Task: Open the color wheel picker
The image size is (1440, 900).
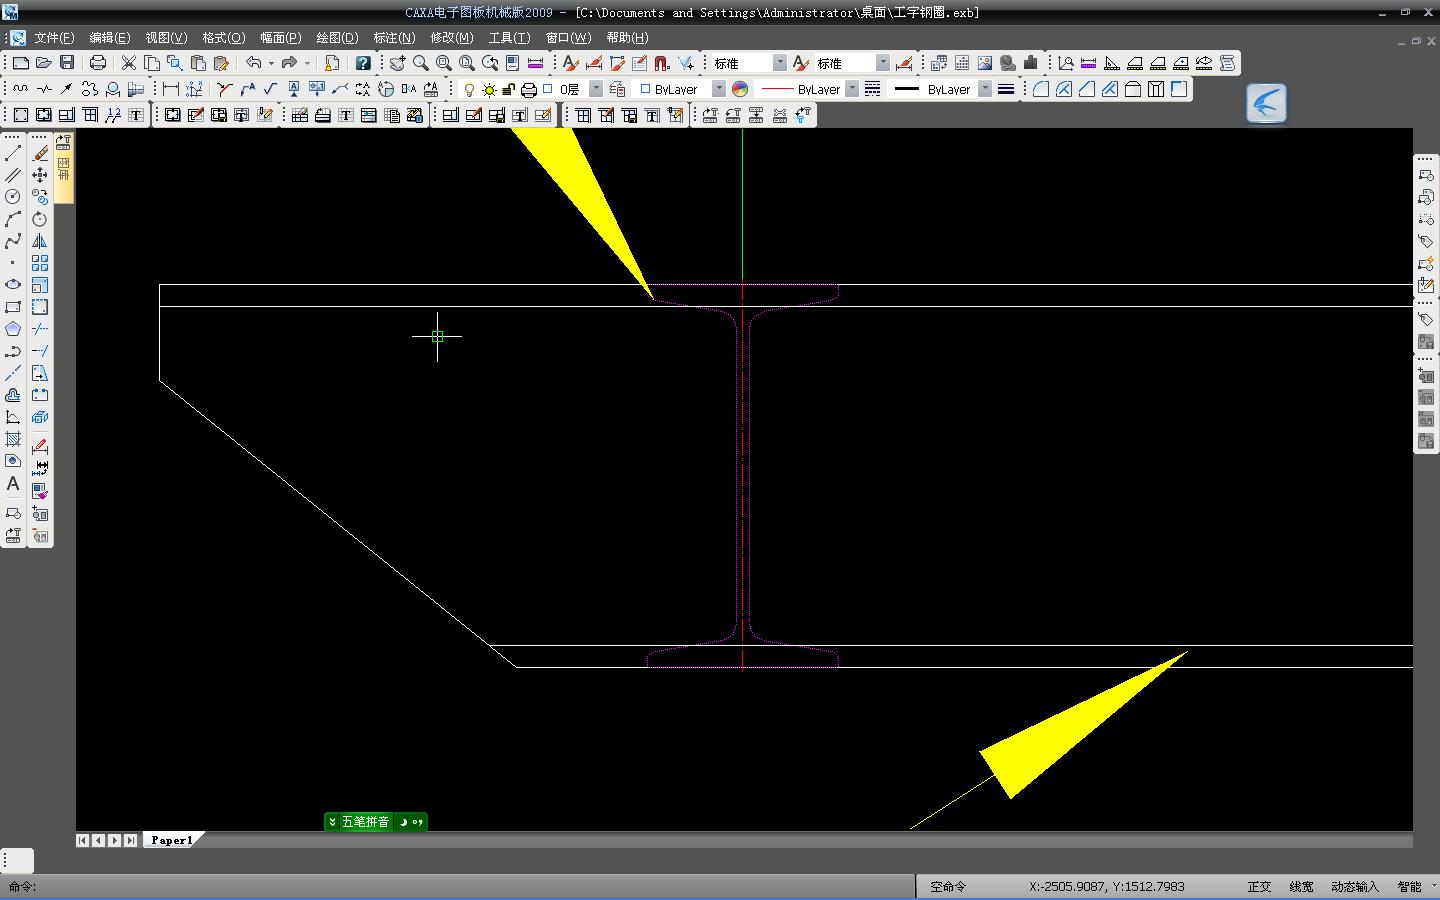Action: click(x=740, y=89)
